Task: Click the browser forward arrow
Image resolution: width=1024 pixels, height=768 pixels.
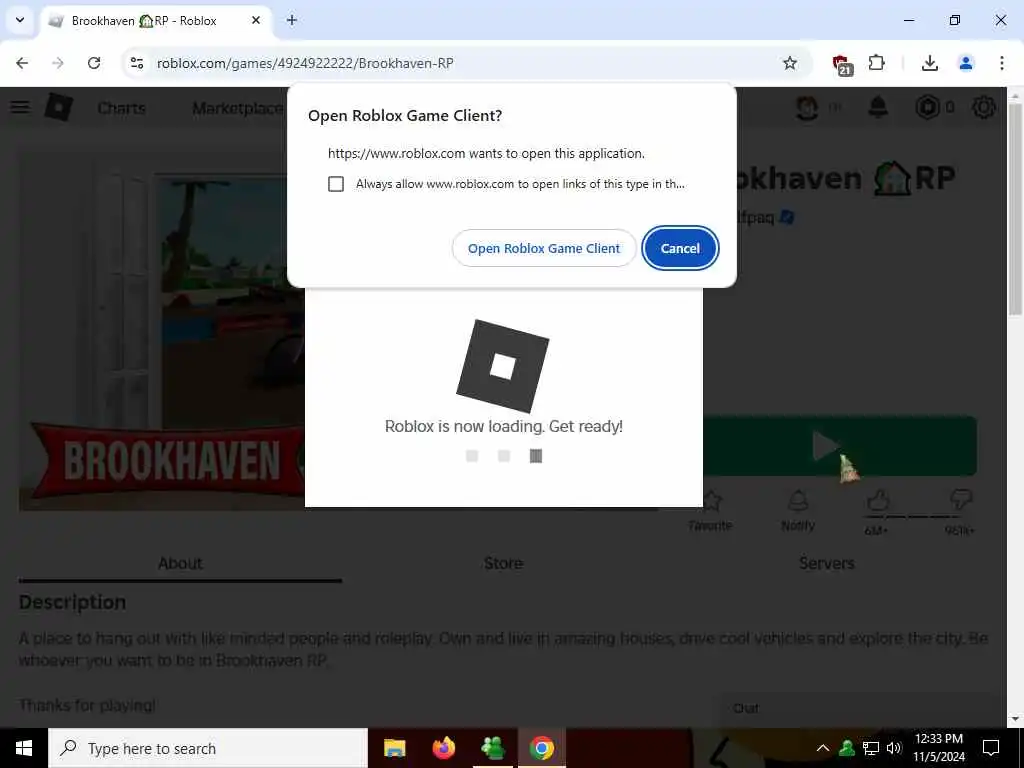Action: point(58,63)
